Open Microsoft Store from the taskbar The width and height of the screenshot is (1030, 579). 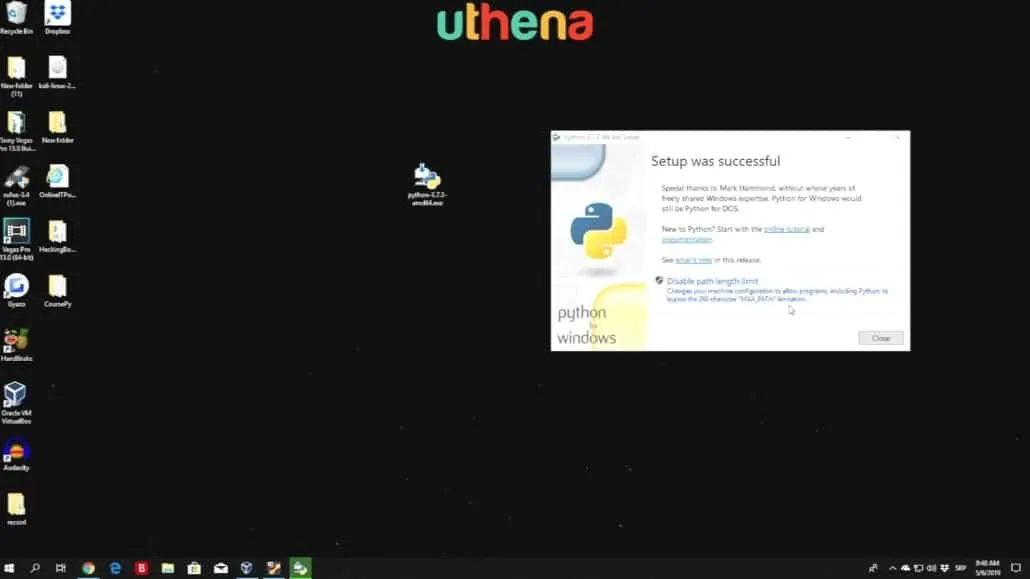(x=194, y=568)
